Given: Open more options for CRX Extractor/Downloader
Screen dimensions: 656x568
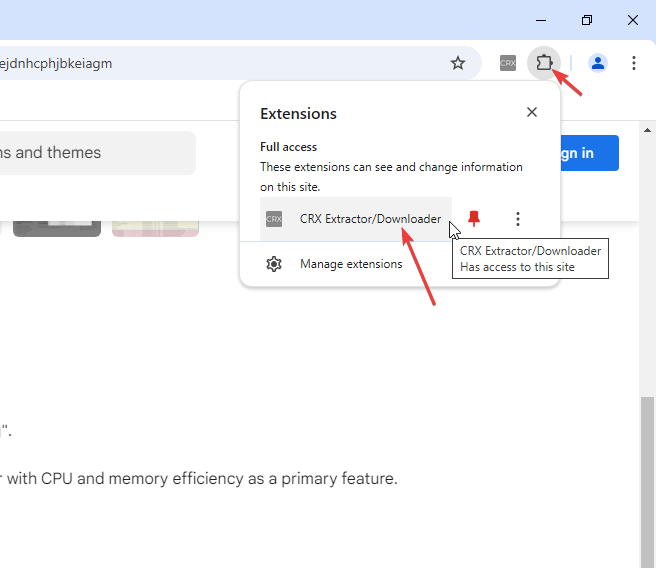Looking at the screenshot, I should click(x=518, y=219).
